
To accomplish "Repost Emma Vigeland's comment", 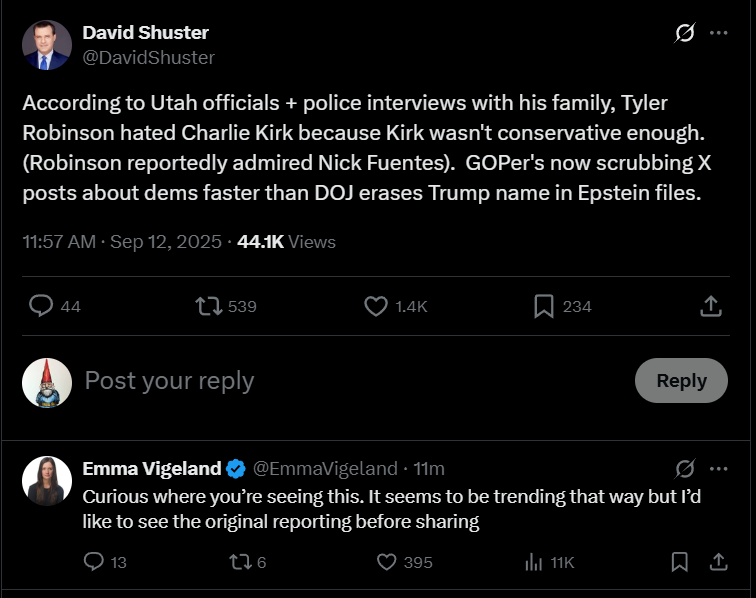I will click(x=240, y=562).
